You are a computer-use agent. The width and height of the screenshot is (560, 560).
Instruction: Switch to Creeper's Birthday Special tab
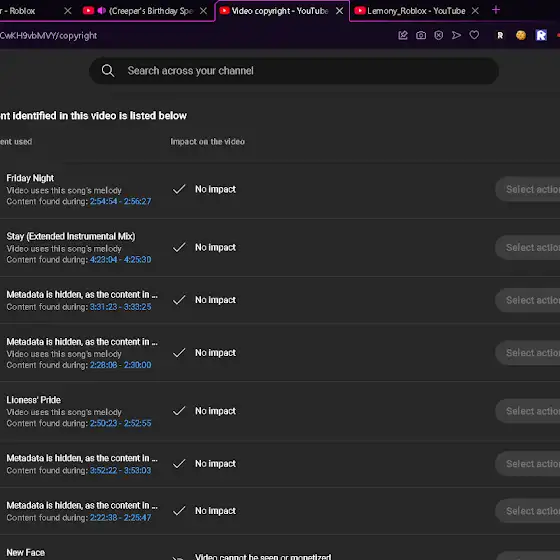146,11
